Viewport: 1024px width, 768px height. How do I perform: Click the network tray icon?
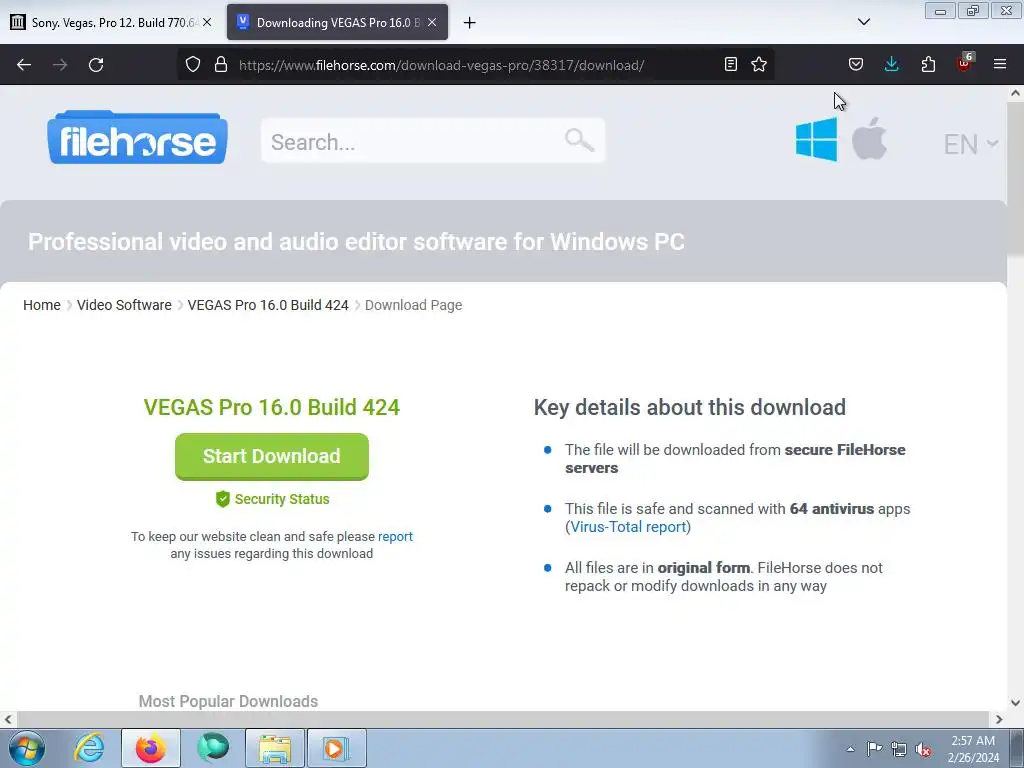899,749
